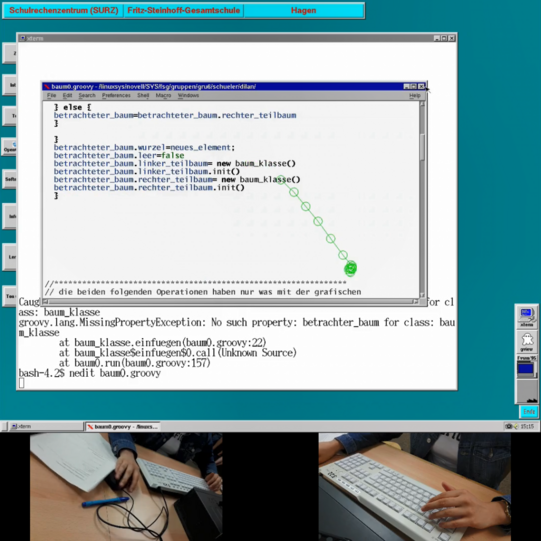Open the Windows menu in nedit
541x541 pixels.
coord(188,95)
